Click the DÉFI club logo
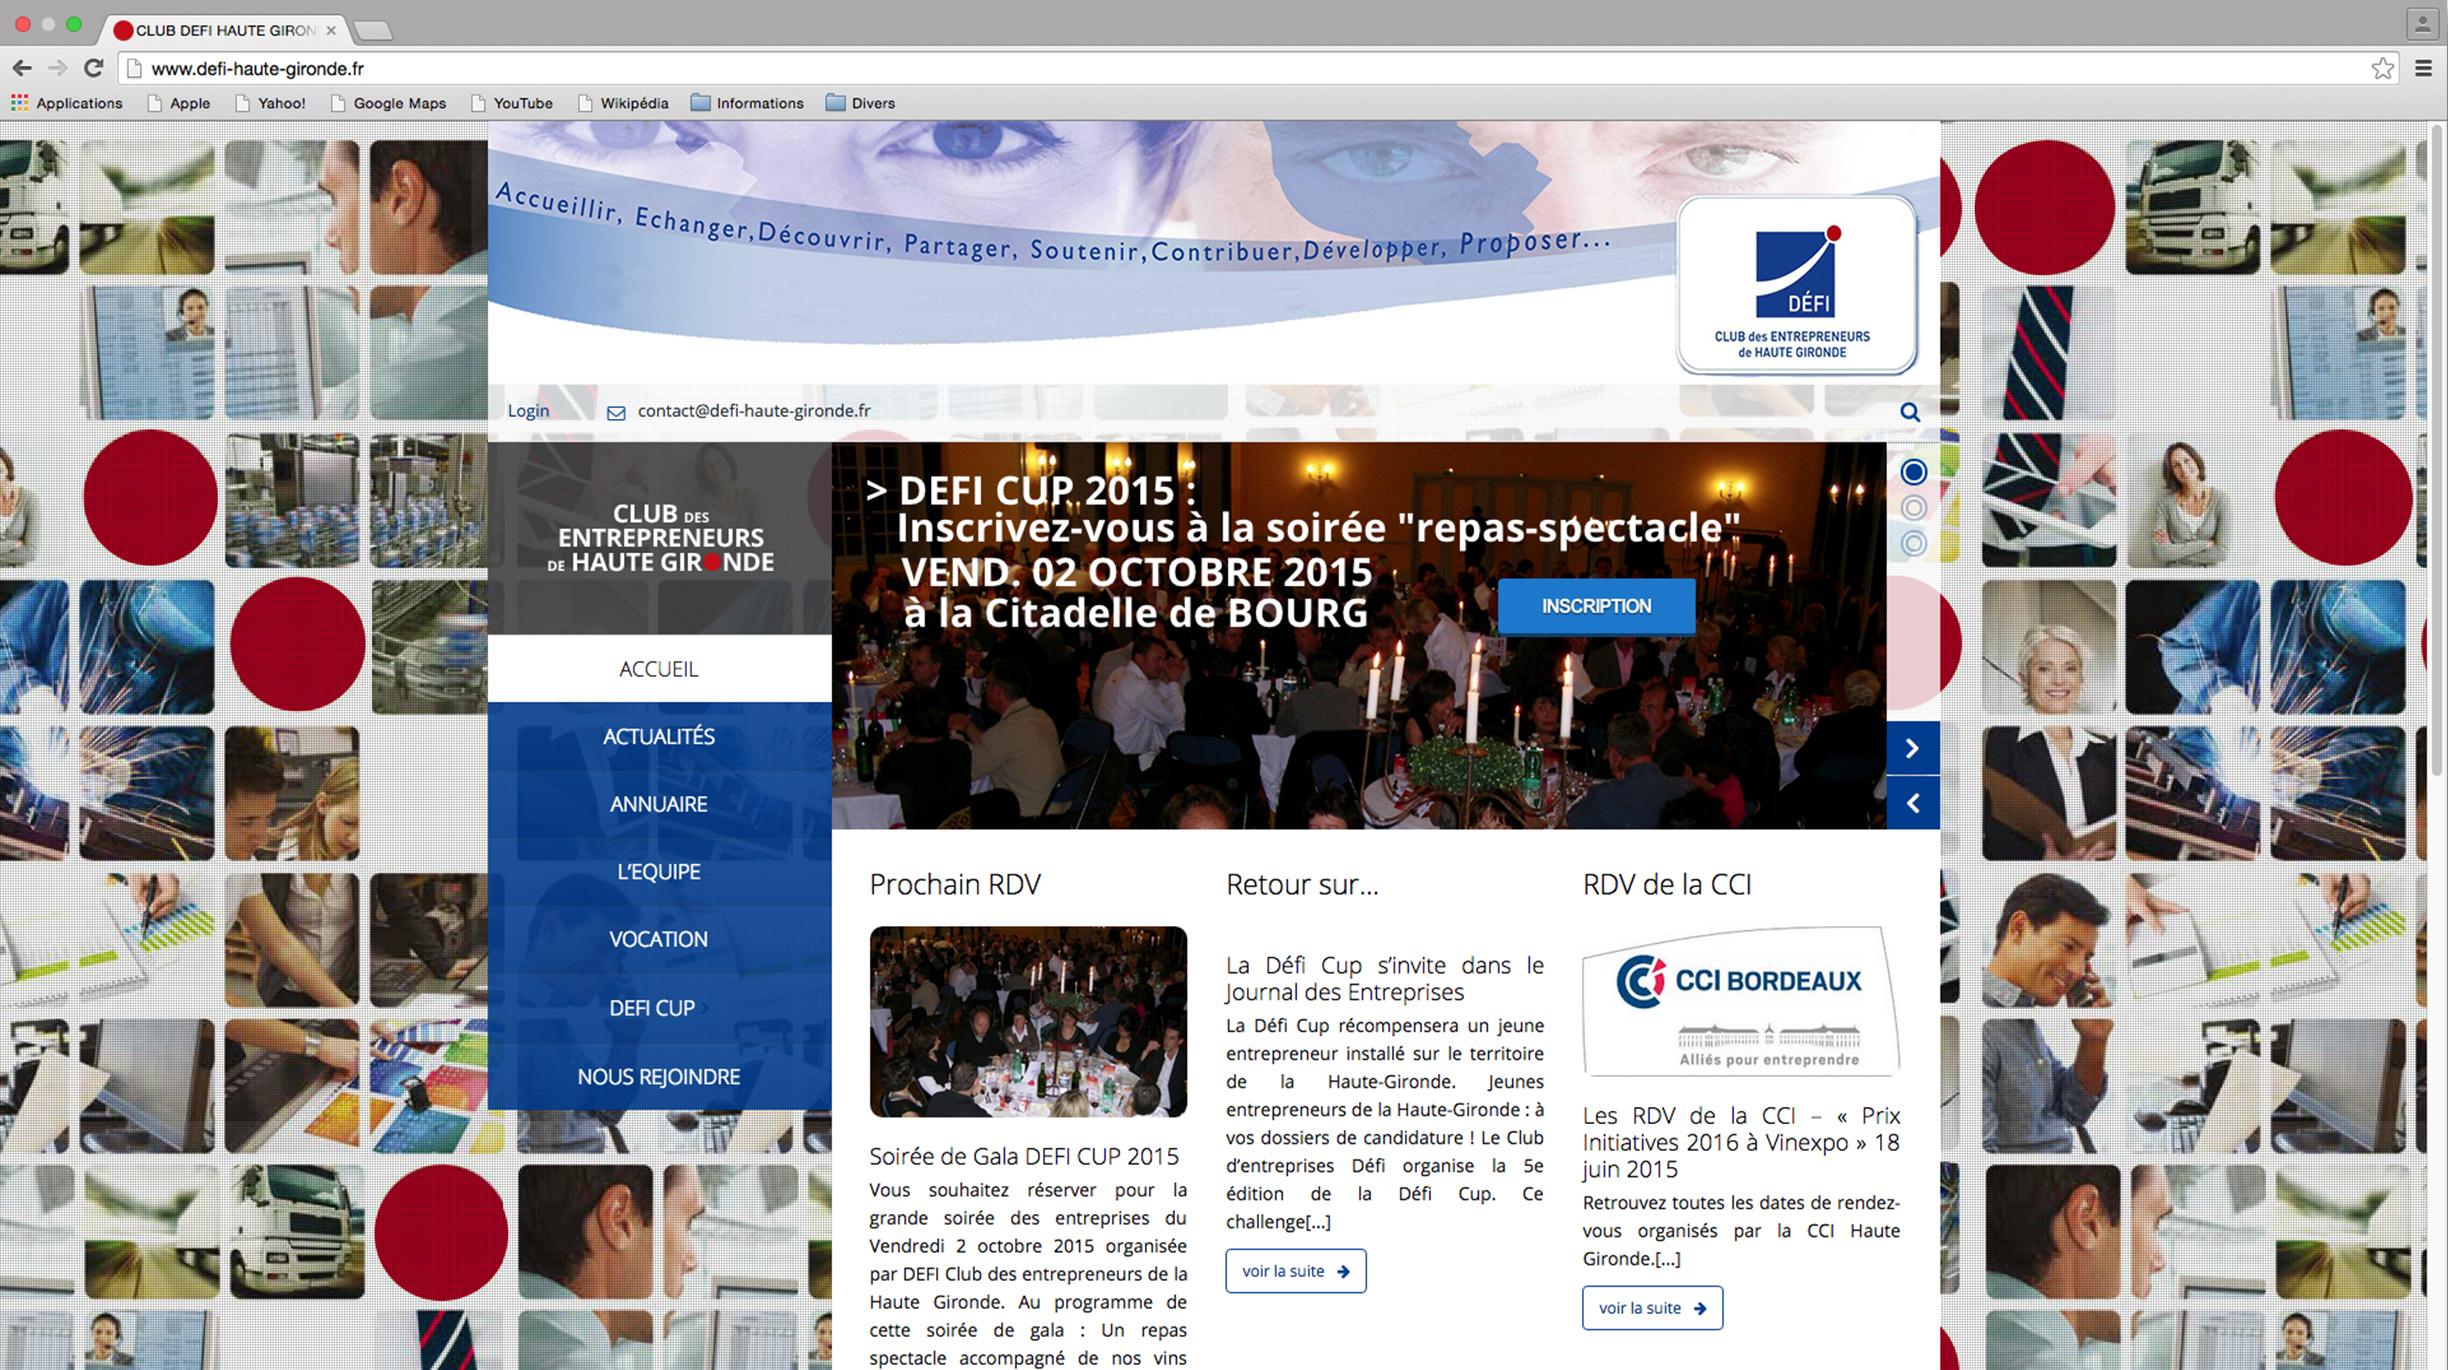This screenshot has height=1370, width=2448. pyautogui.click(x=1795, y=285)
